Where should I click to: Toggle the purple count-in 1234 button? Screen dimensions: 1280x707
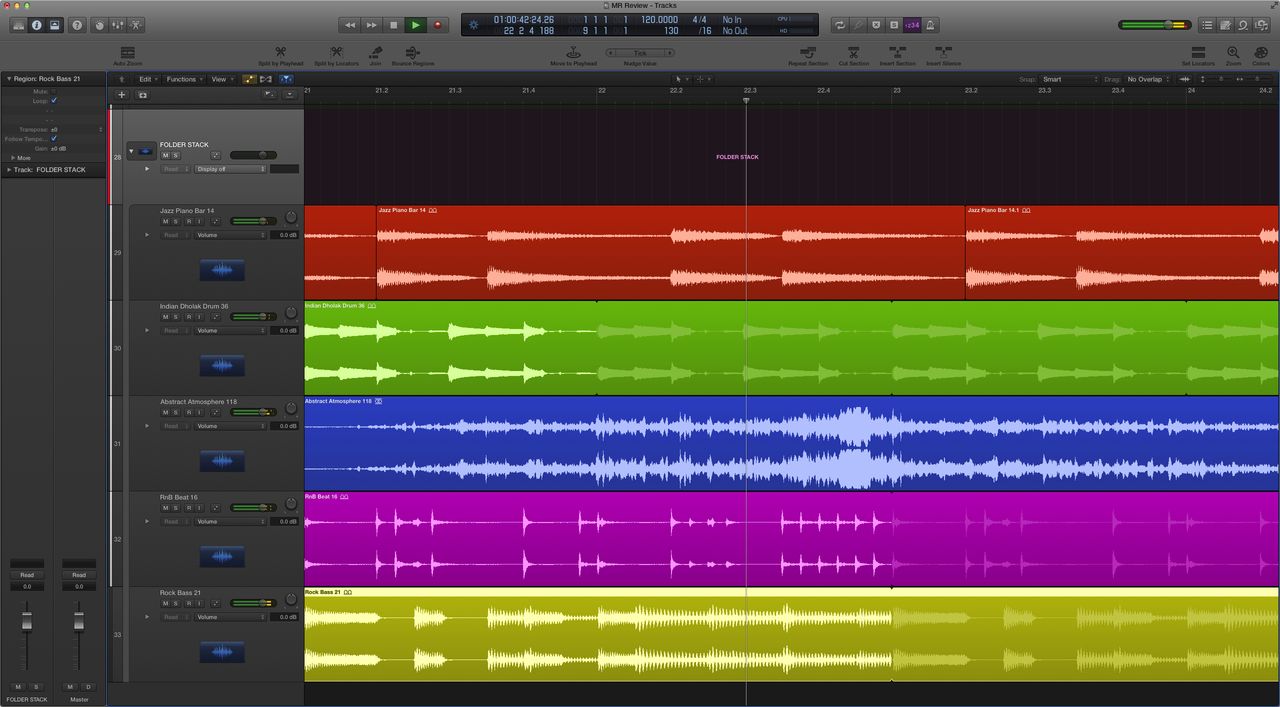point(912,24)
